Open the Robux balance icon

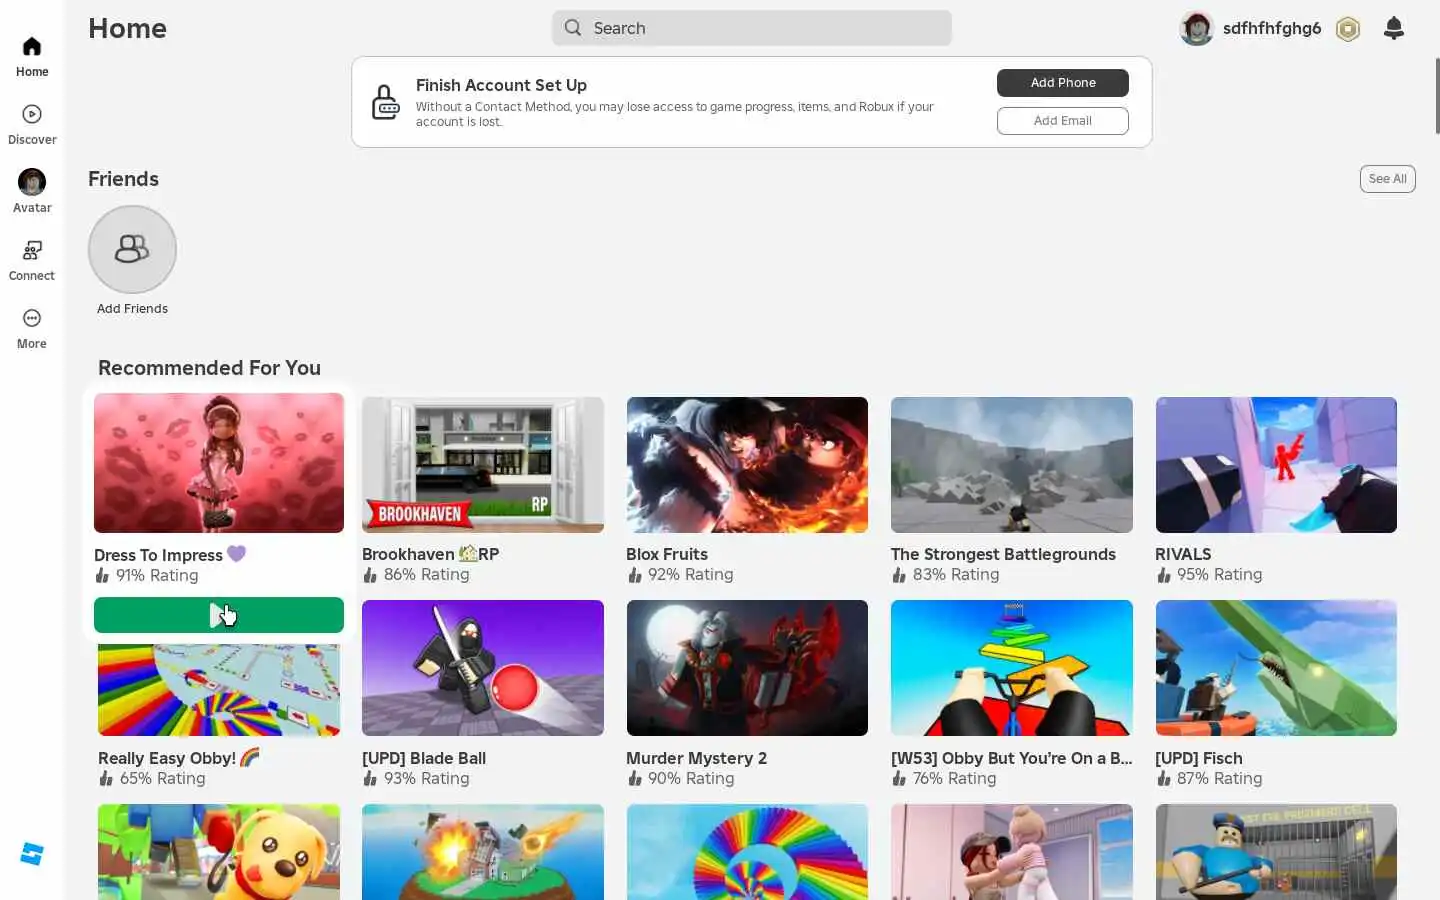pyautogui.click(x=1348, y=29)
